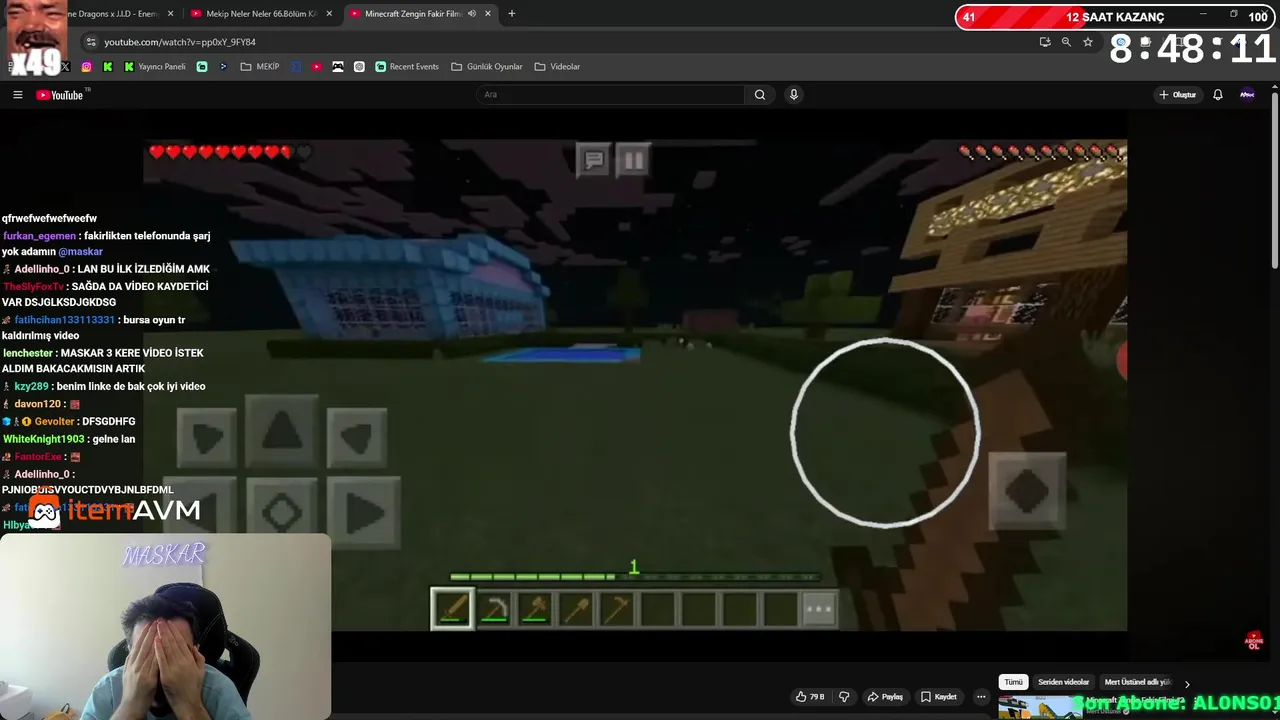Dislike the video with thumbs-down
Viewport: 1280px width, 720px height.
[844, 697]
